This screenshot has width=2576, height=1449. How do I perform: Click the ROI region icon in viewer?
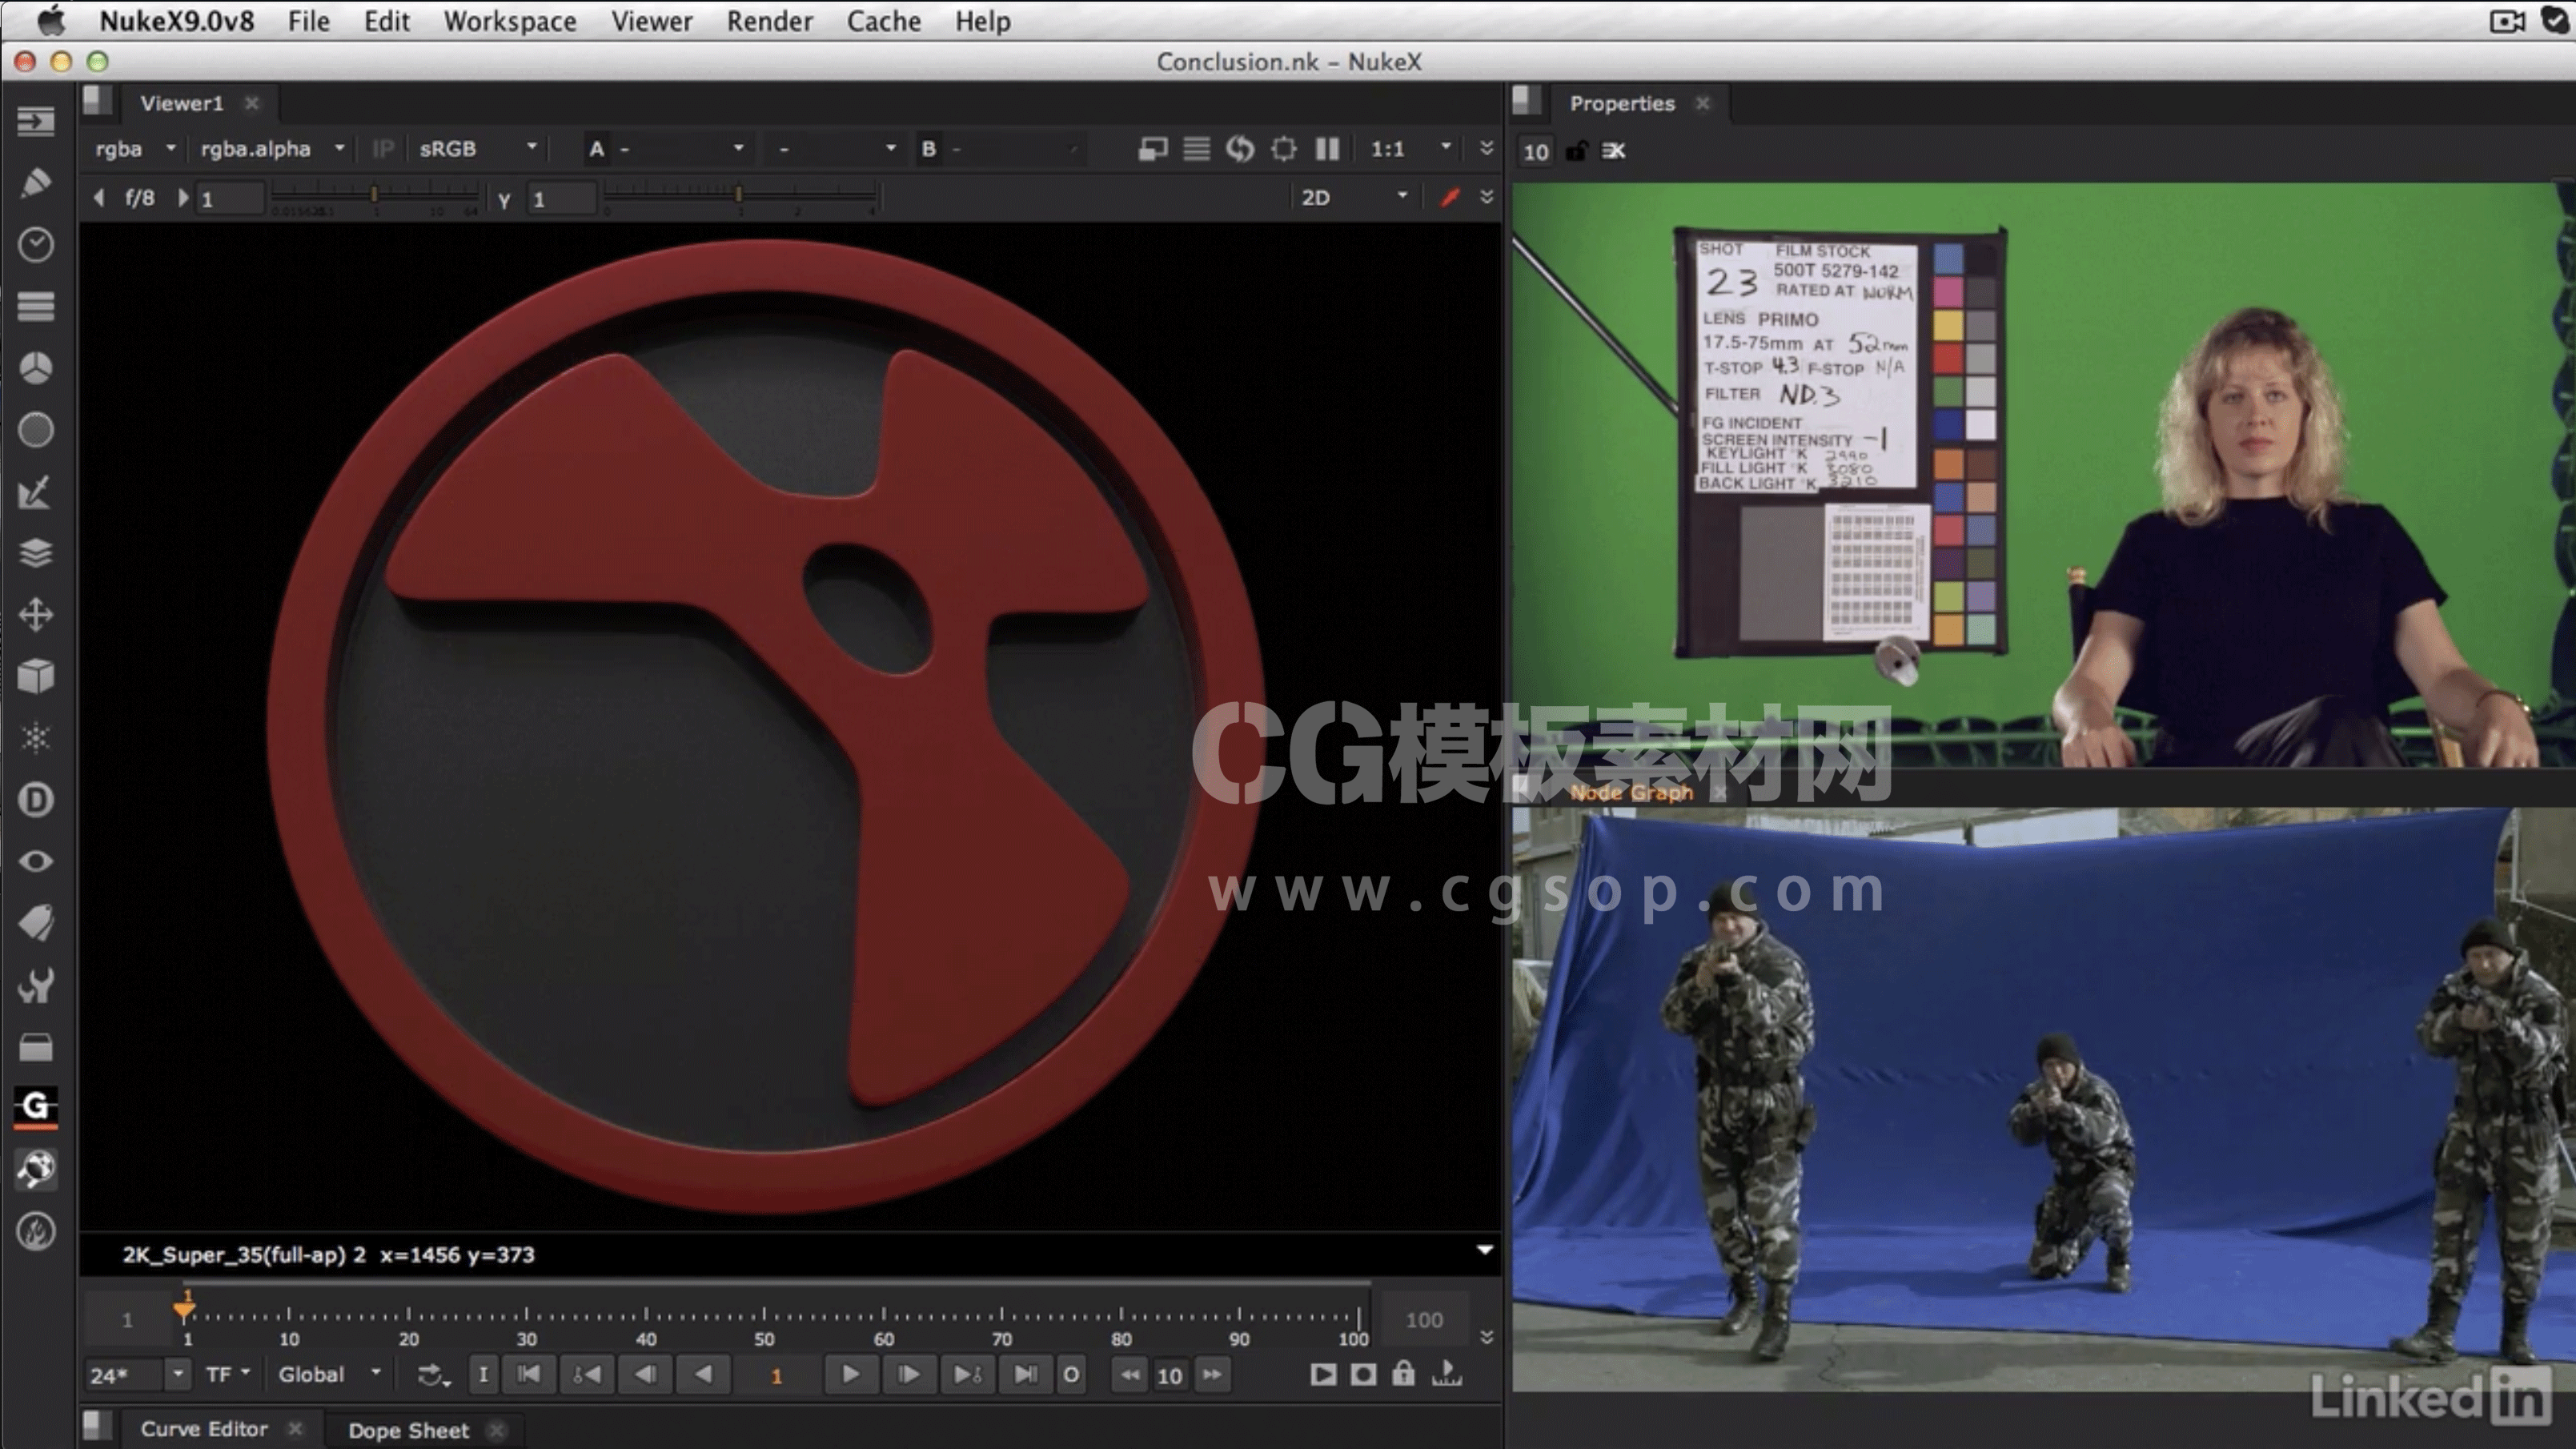pos(1283,149)
